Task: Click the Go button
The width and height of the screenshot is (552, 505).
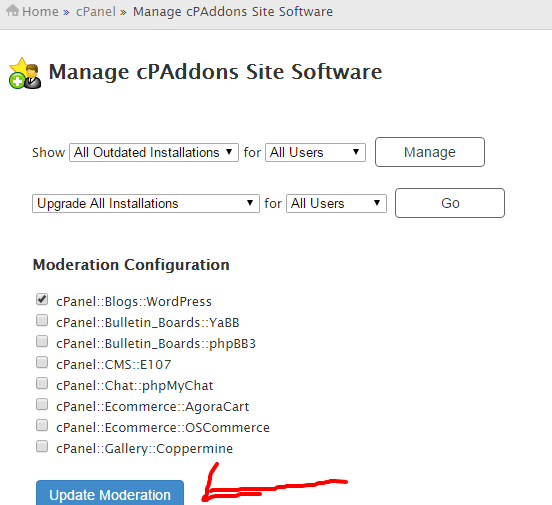Action: (450, 203)
